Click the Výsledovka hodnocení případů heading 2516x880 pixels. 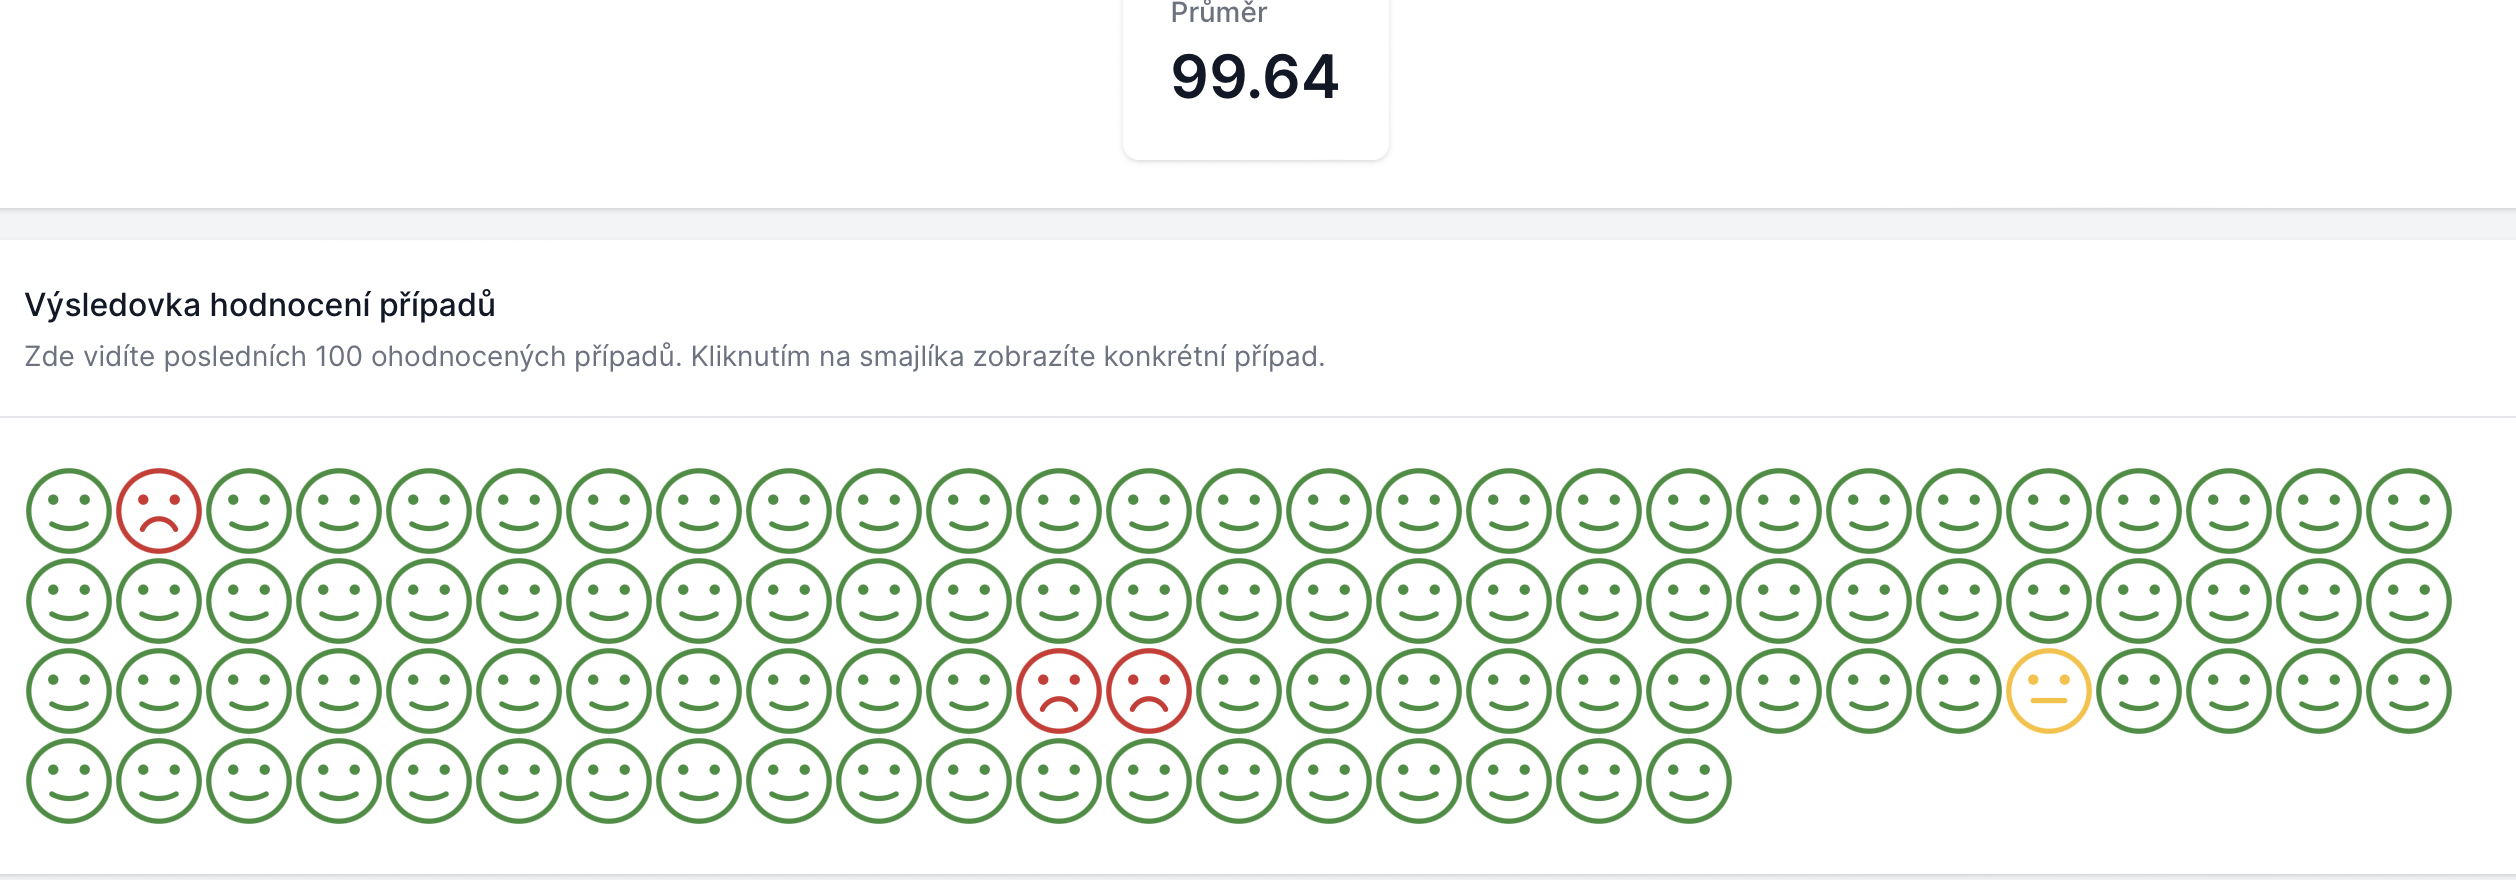(260, 305)
